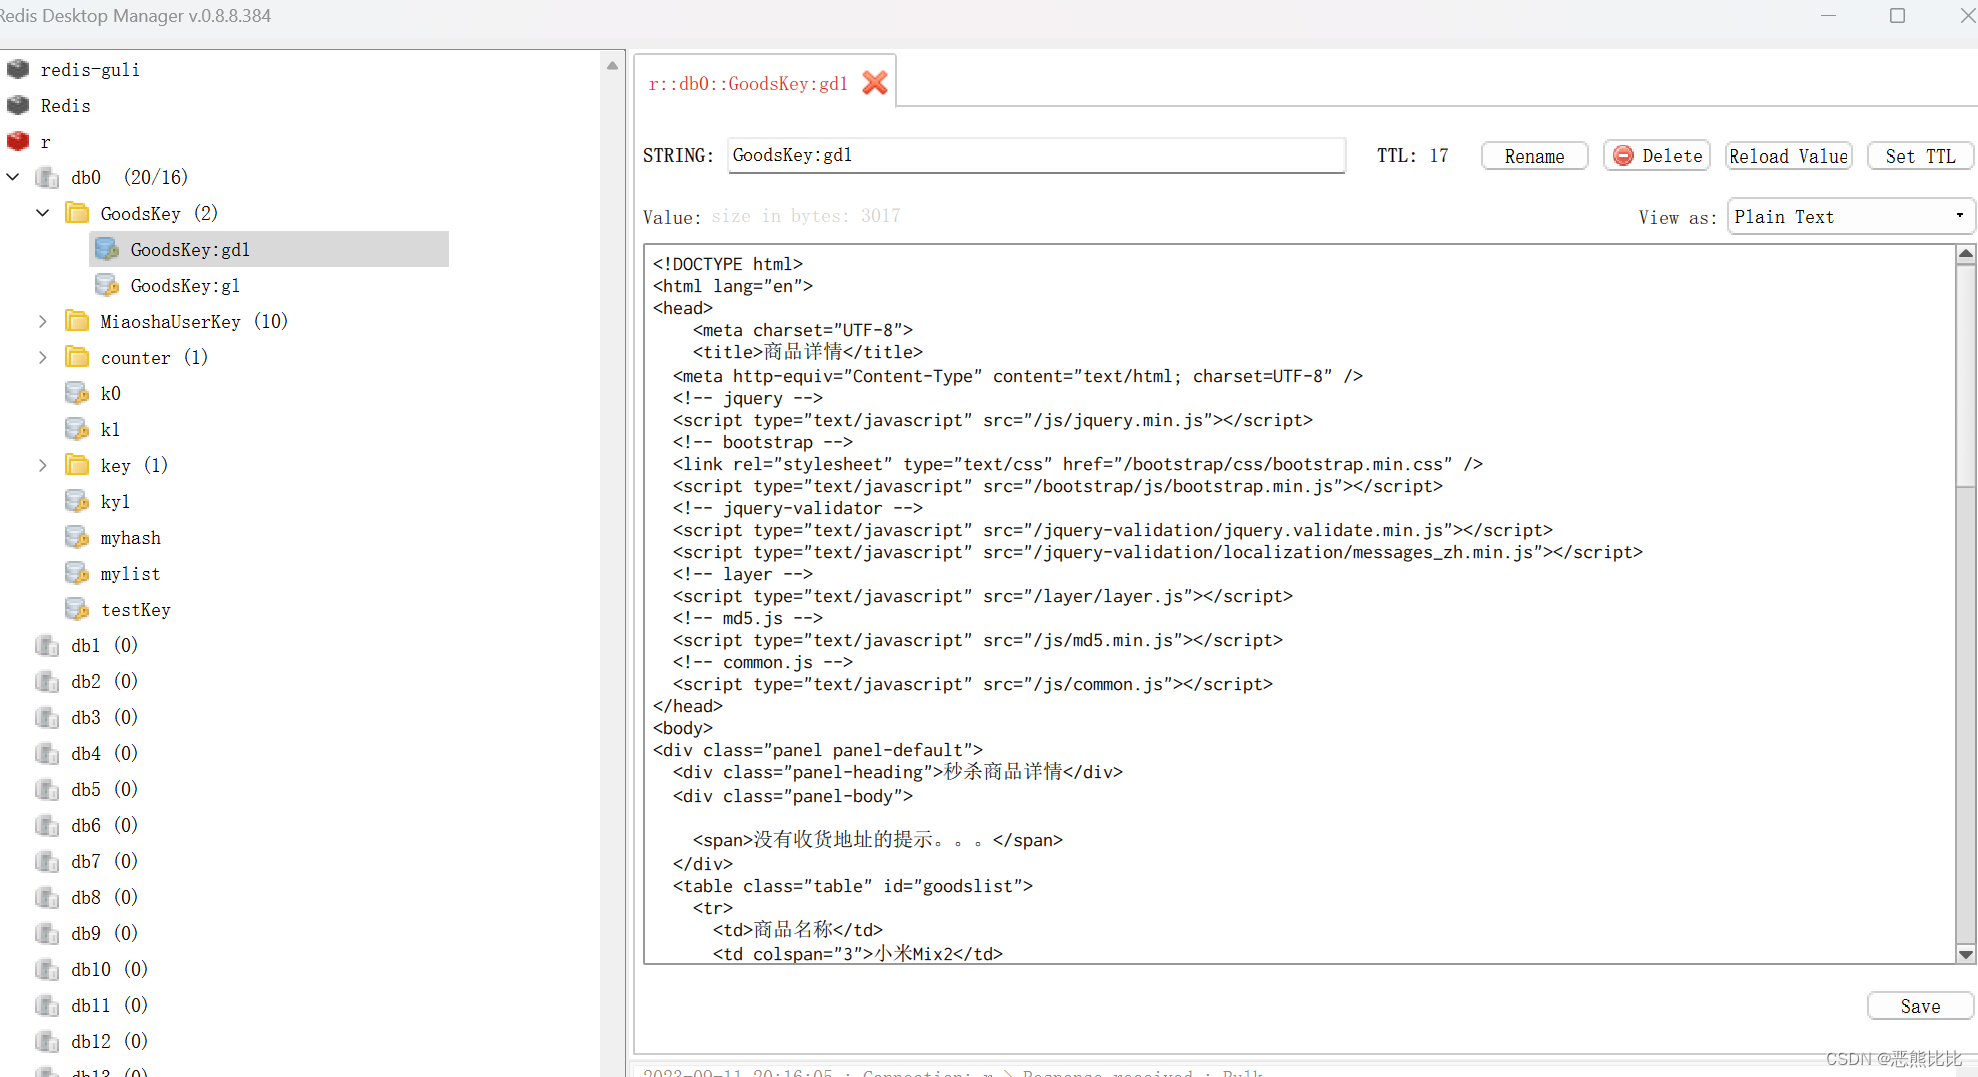Click the Redis connection server icon
Viewport: 1978px width, 1077px height.
[18, 105]
